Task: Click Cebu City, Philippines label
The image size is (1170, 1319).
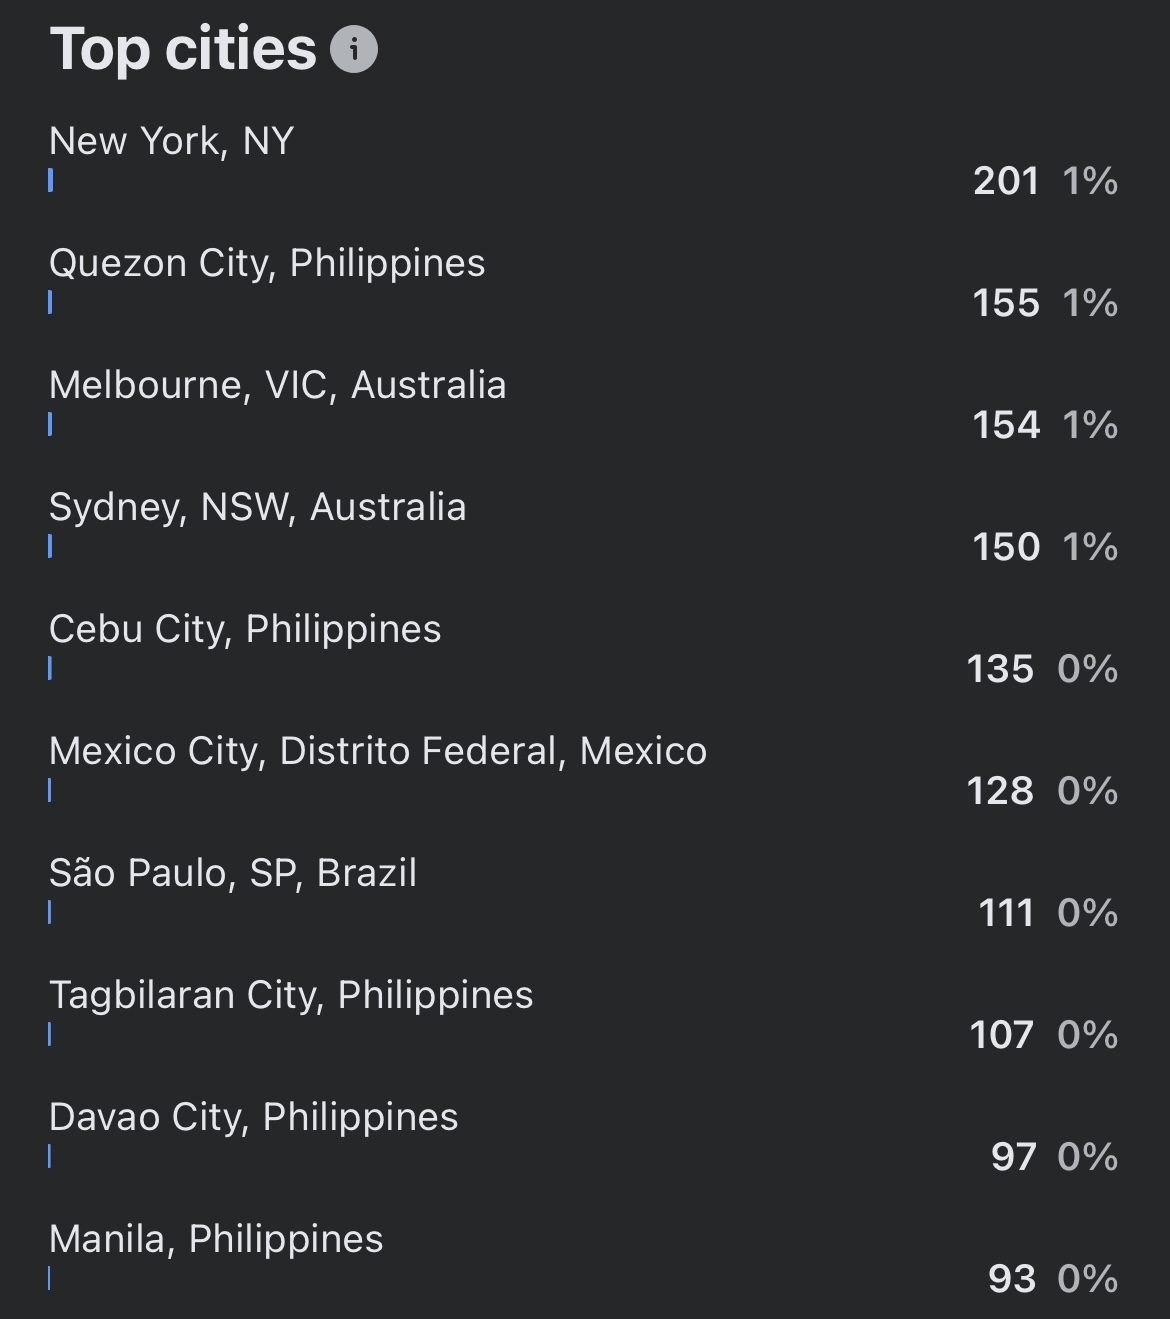Action: tap(245, 629)
